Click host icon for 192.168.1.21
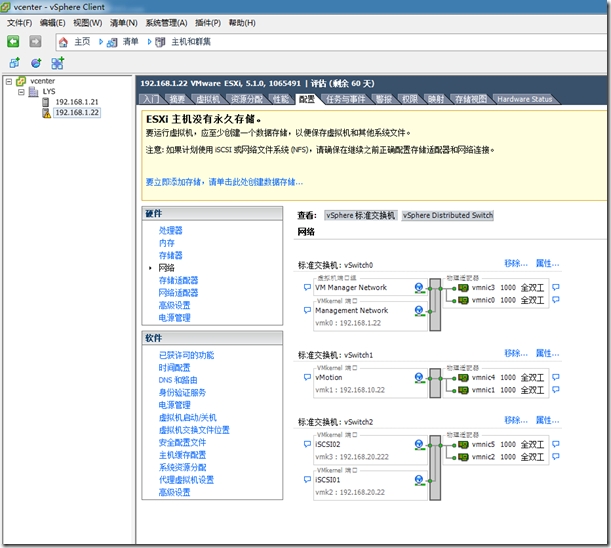 (46, 102)
